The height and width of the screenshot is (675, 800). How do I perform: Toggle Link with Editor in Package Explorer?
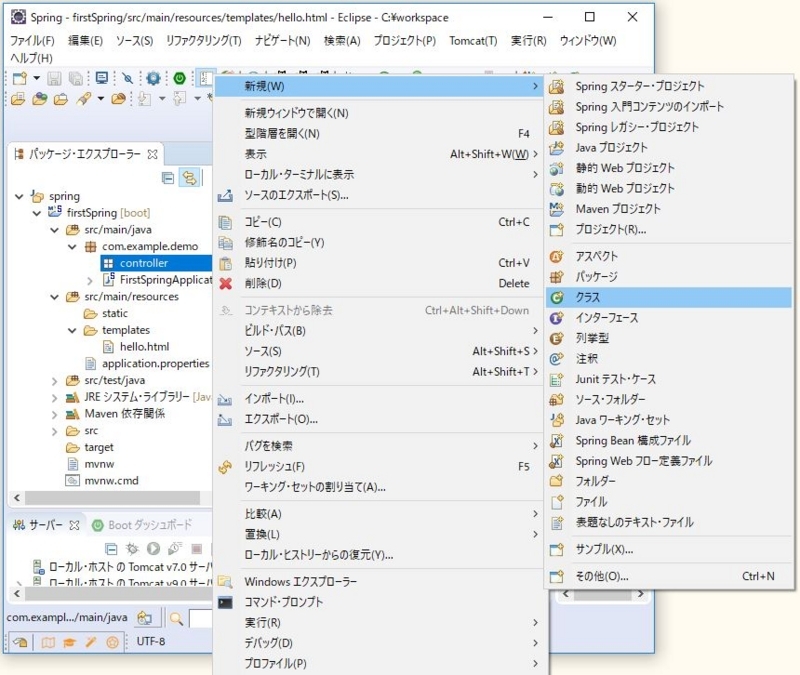click(x=189, y=178)
